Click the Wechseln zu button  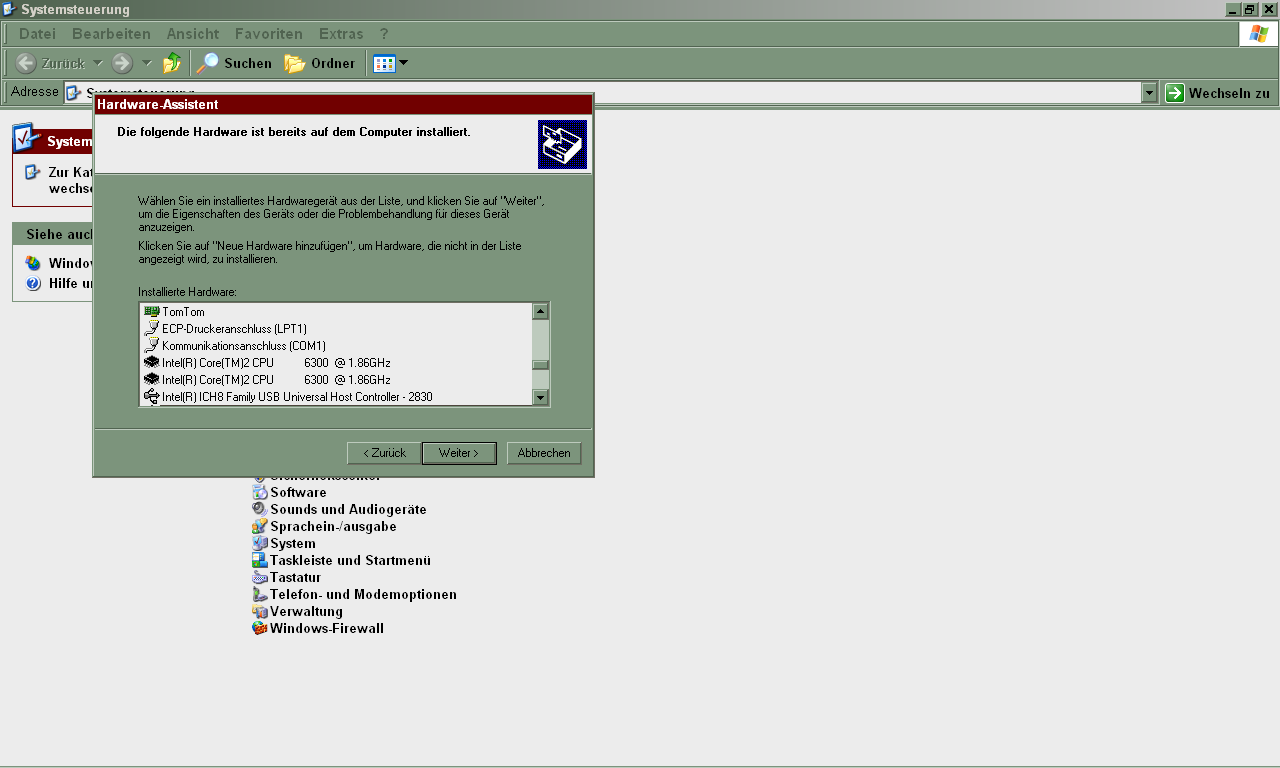pos(1219,92)
